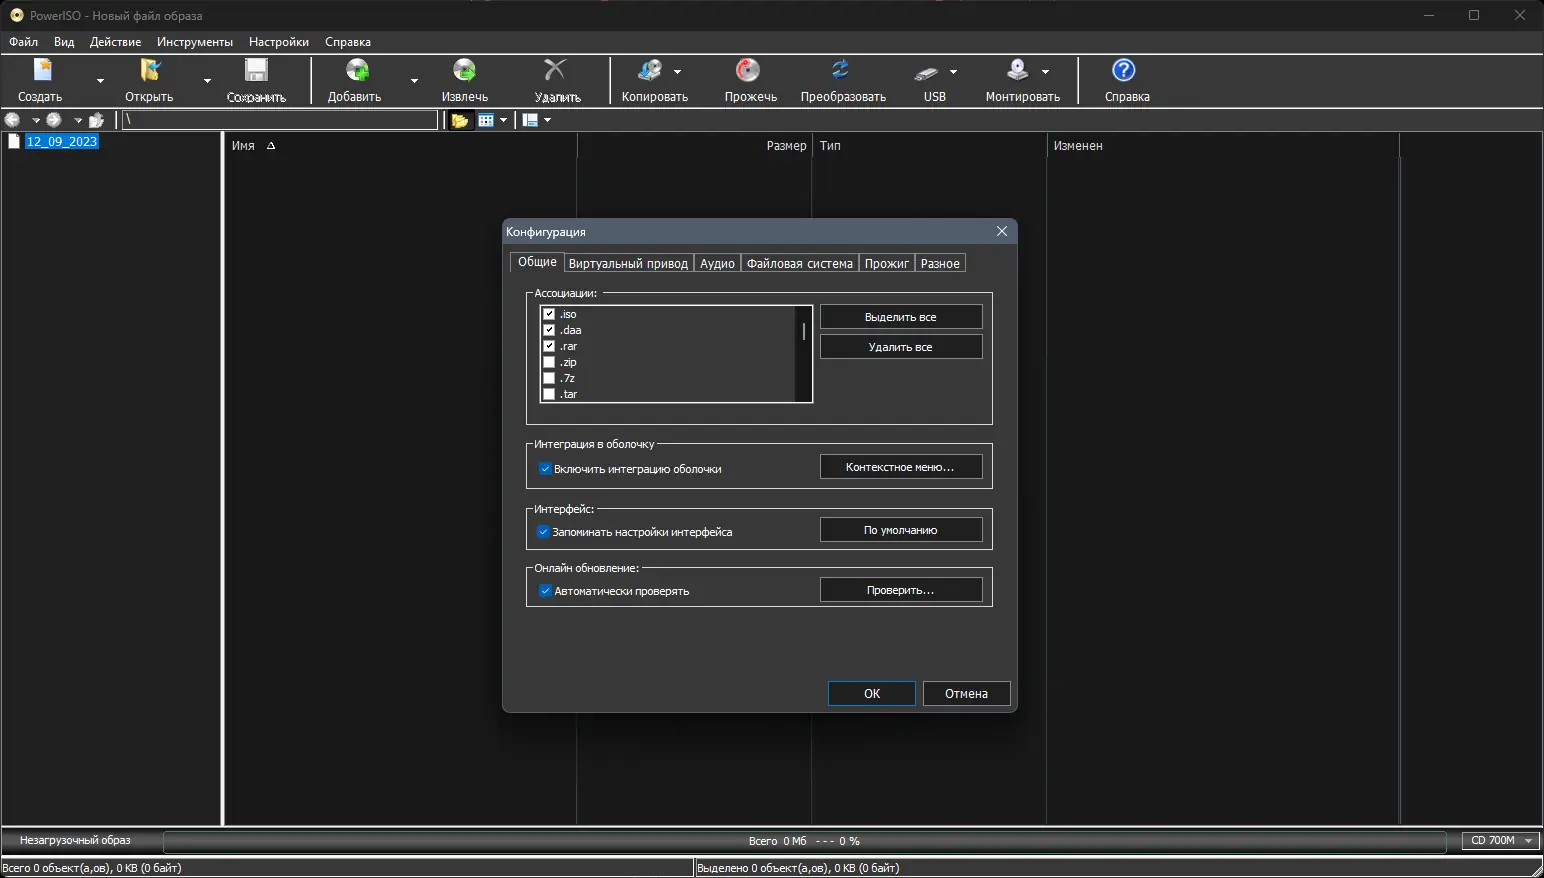The height and width of the screenshot is (878, 1544).
Task: Open the Вид menu
Action: 64,42
